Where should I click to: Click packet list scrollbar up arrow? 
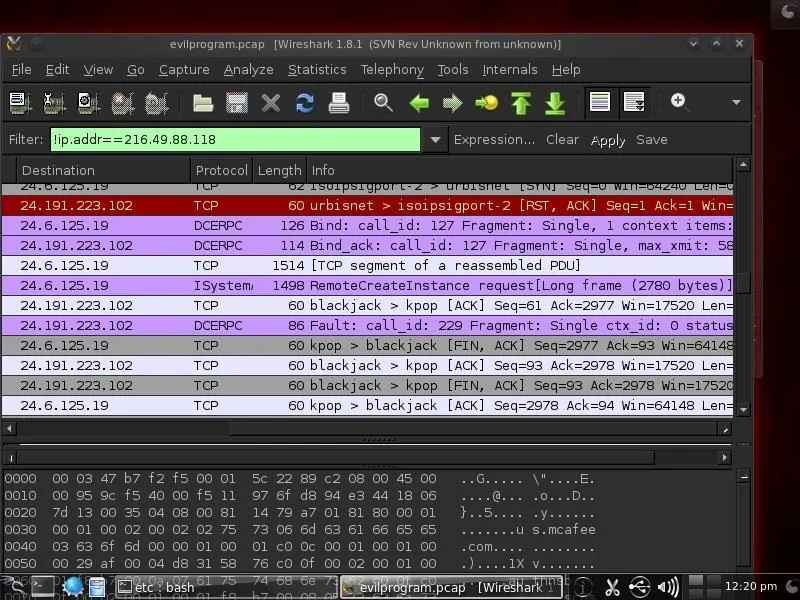(x=743, y=165)
